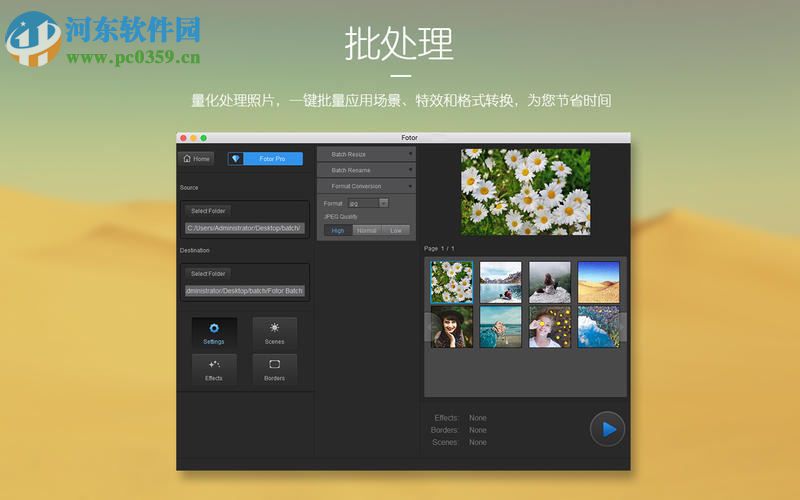
Task: Go to the Home screen
Action: (x=196, y=159)
